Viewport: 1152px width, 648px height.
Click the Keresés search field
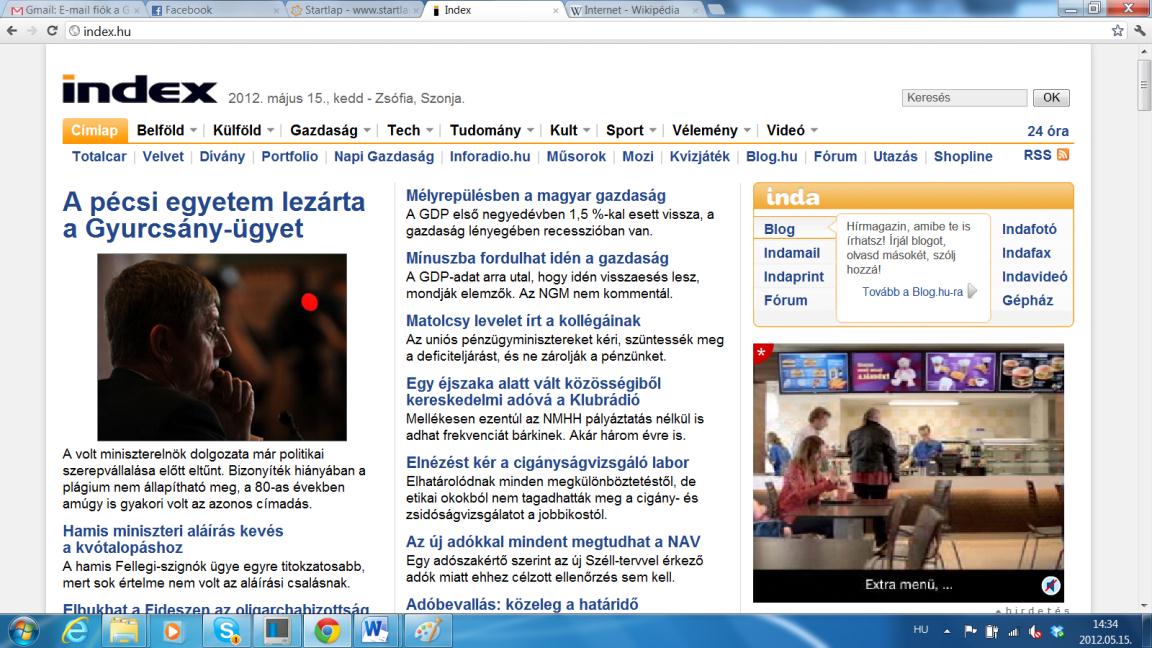pyautogui.click(x=964, y=98)
